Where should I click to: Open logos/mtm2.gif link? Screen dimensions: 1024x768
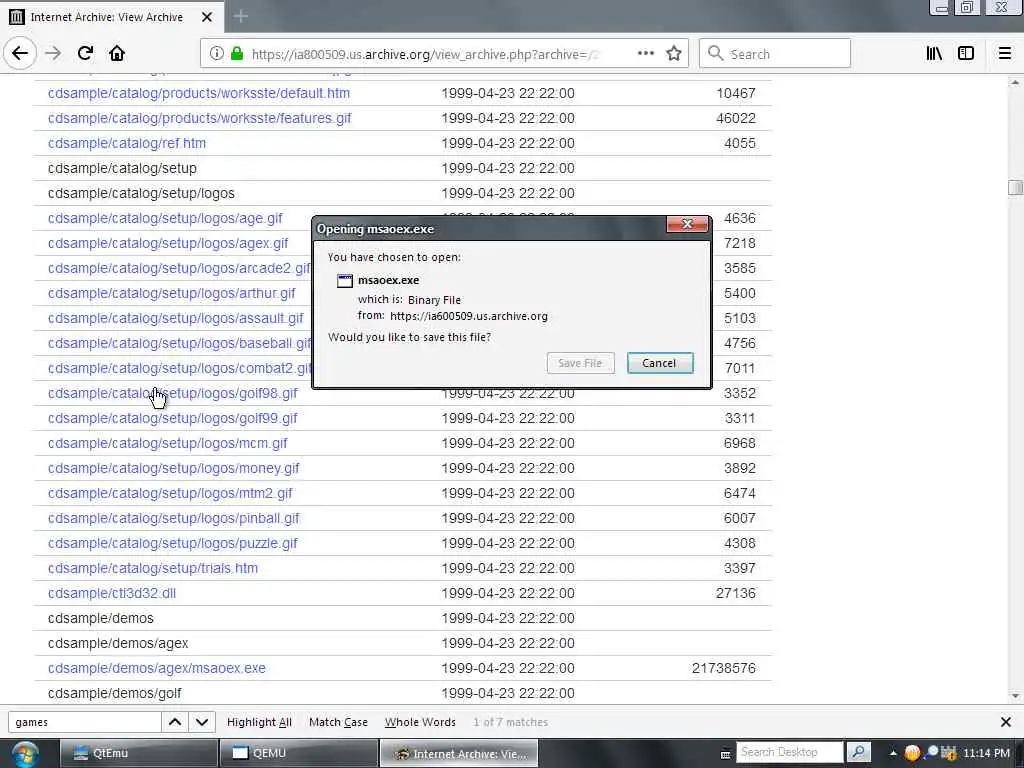coord(170,493)
